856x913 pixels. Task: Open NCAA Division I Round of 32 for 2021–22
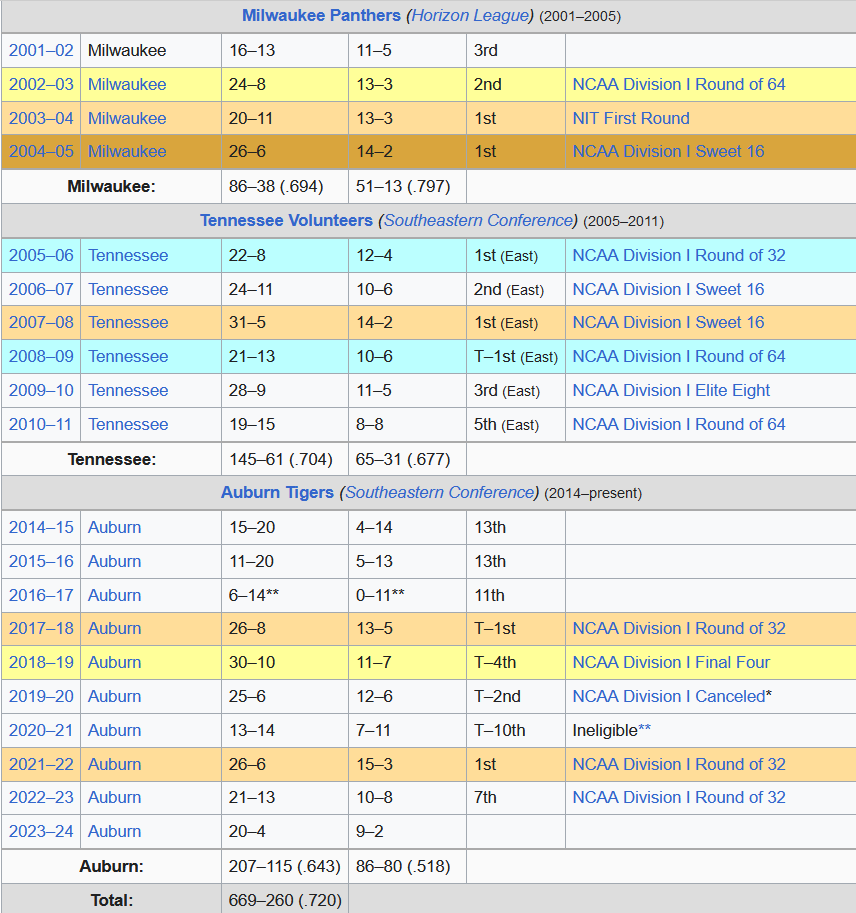(679, 765)
